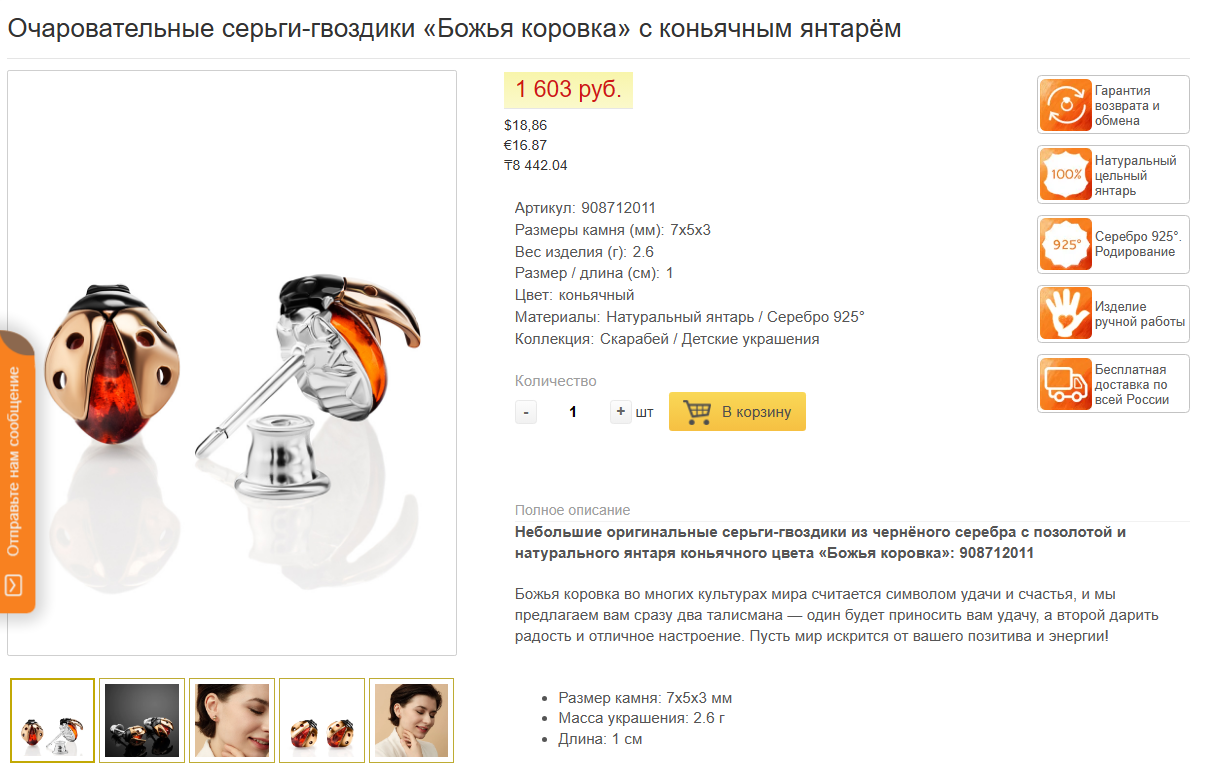The width and height of the screenshot is (1205, 772).
Task: Open the arrow icon on the orange feedback tab
Action: click(13, 585)
